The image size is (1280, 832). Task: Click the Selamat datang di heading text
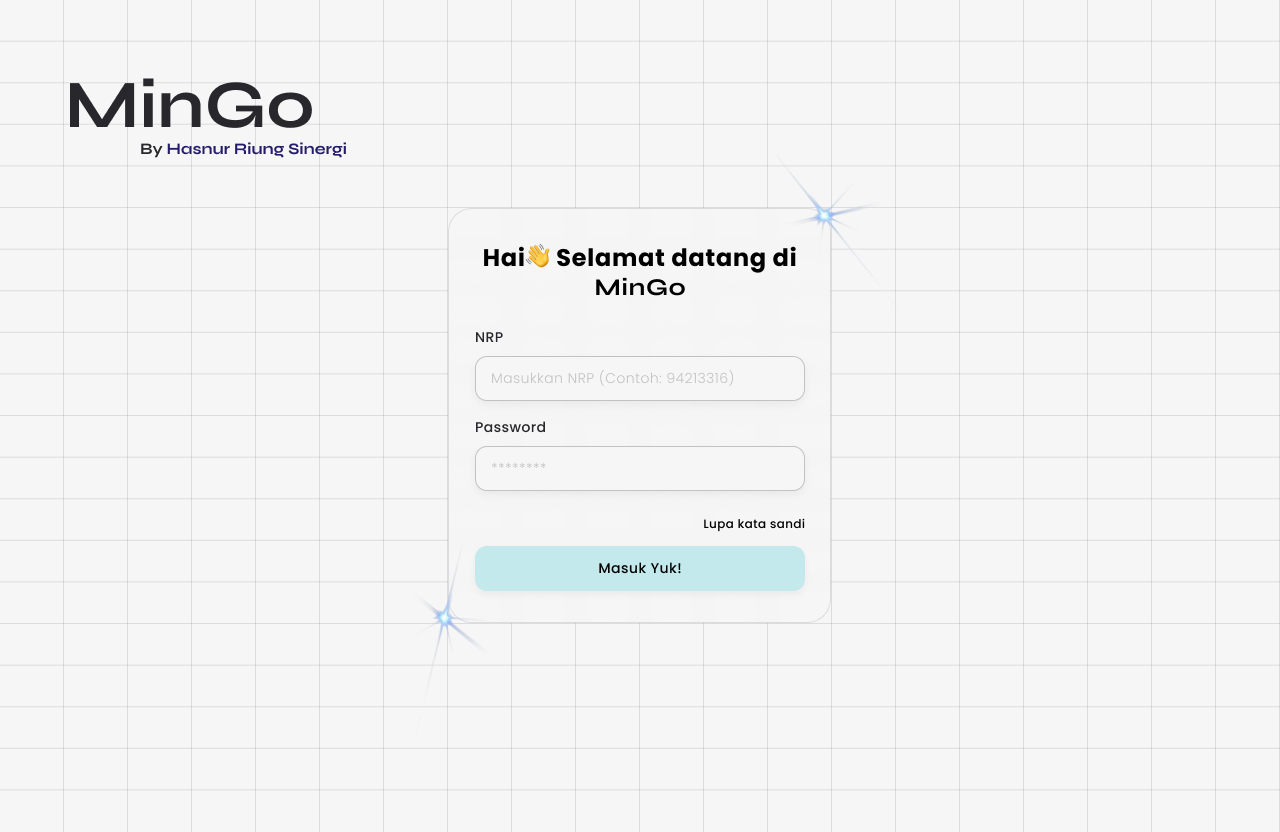[676, 257]
